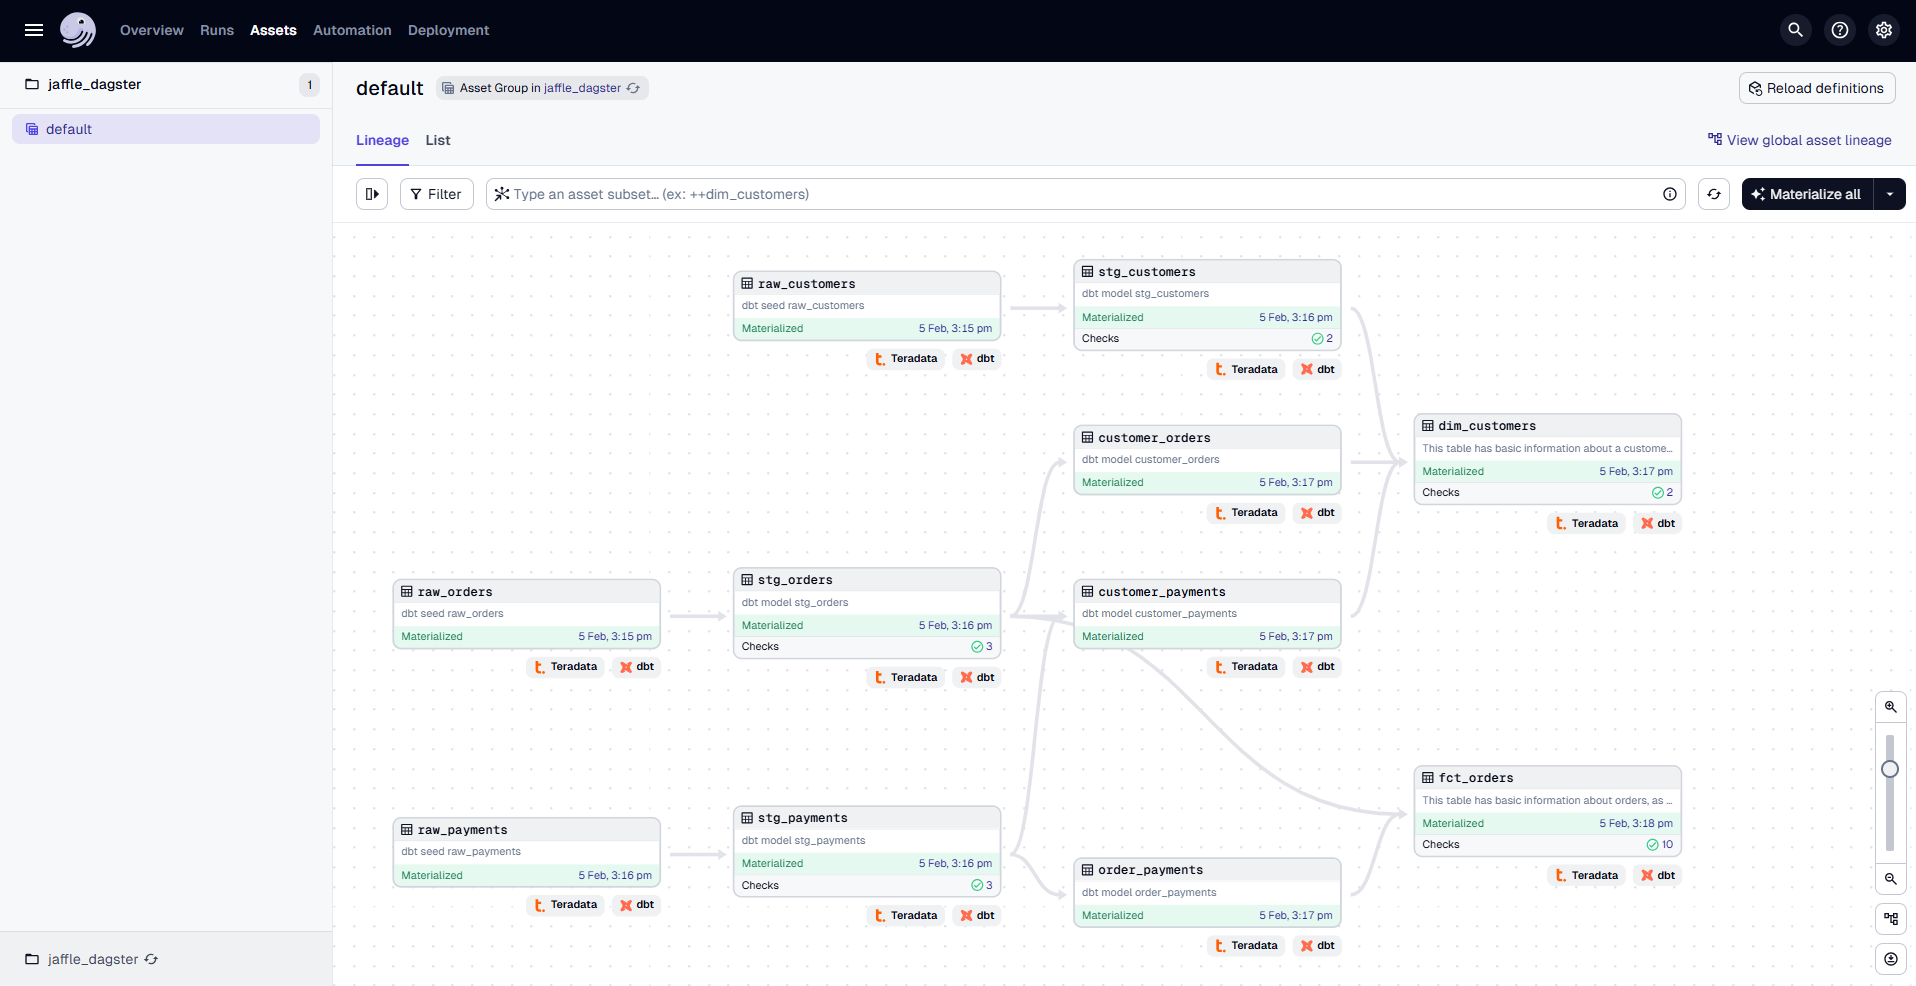Adjust the graph zoom slider handle
1916x986 pixels.
1890,769
